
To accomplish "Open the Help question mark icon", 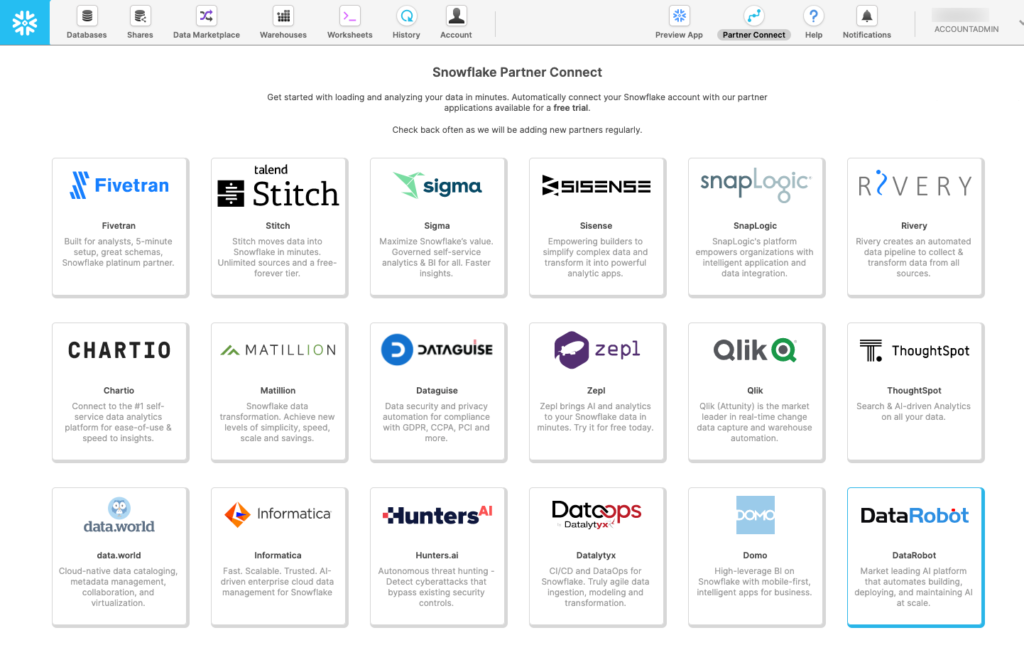I will click(x=813, y=16).
